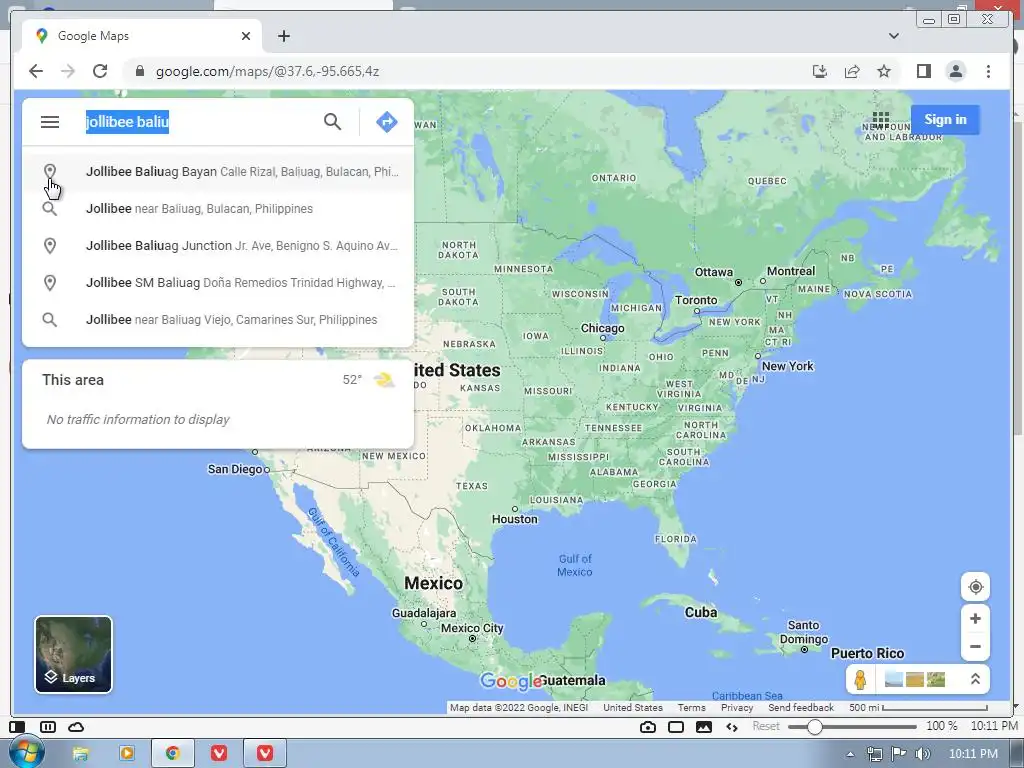This screenshot has height=768, width=1024.
Task: Capture page with the camera icon
Action: point(648,727)
